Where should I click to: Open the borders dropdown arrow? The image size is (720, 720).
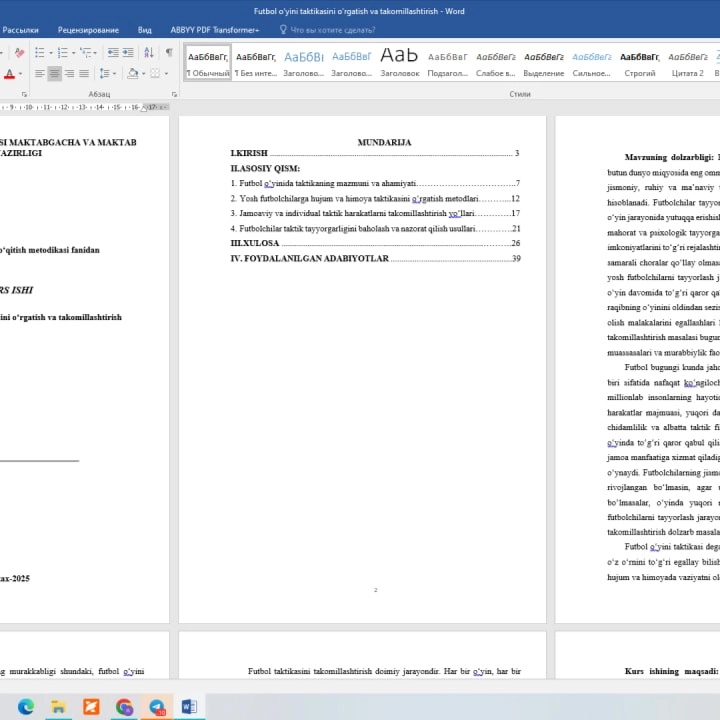point(166,73)
